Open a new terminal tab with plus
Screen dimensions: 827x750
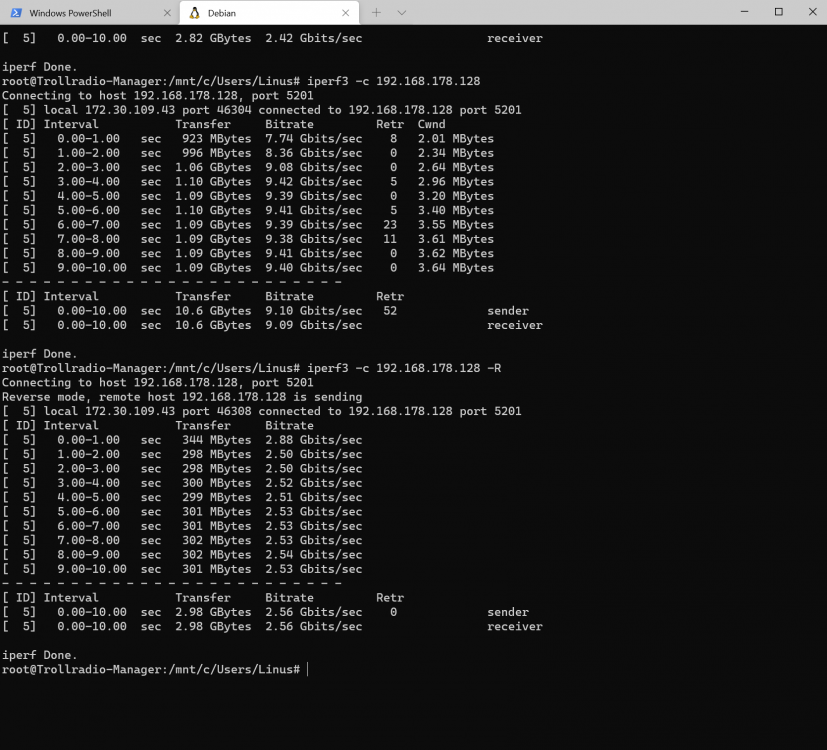point(376,13)
